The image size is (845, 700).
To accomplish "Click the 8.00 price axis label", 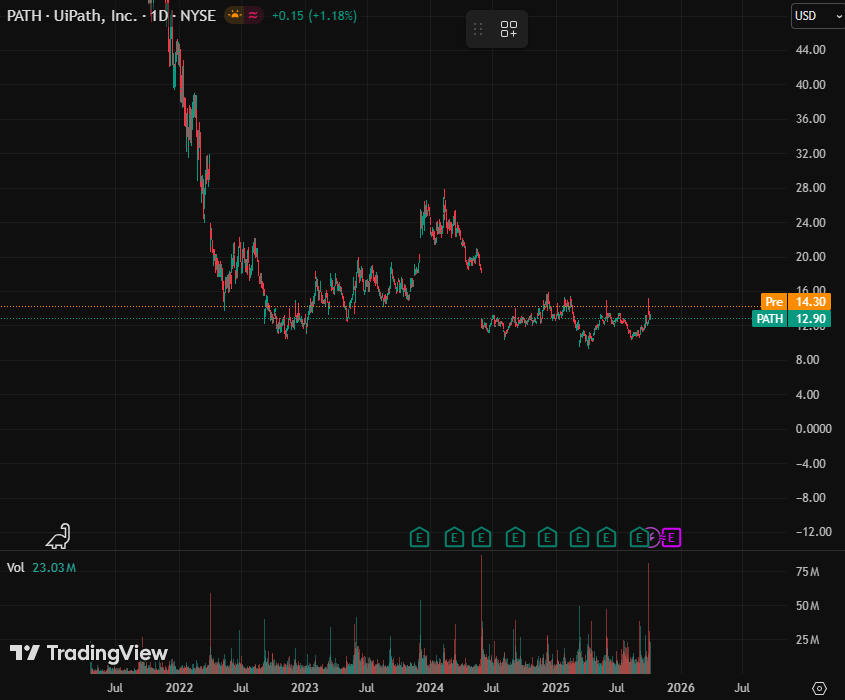I will (x=807, y=359).
